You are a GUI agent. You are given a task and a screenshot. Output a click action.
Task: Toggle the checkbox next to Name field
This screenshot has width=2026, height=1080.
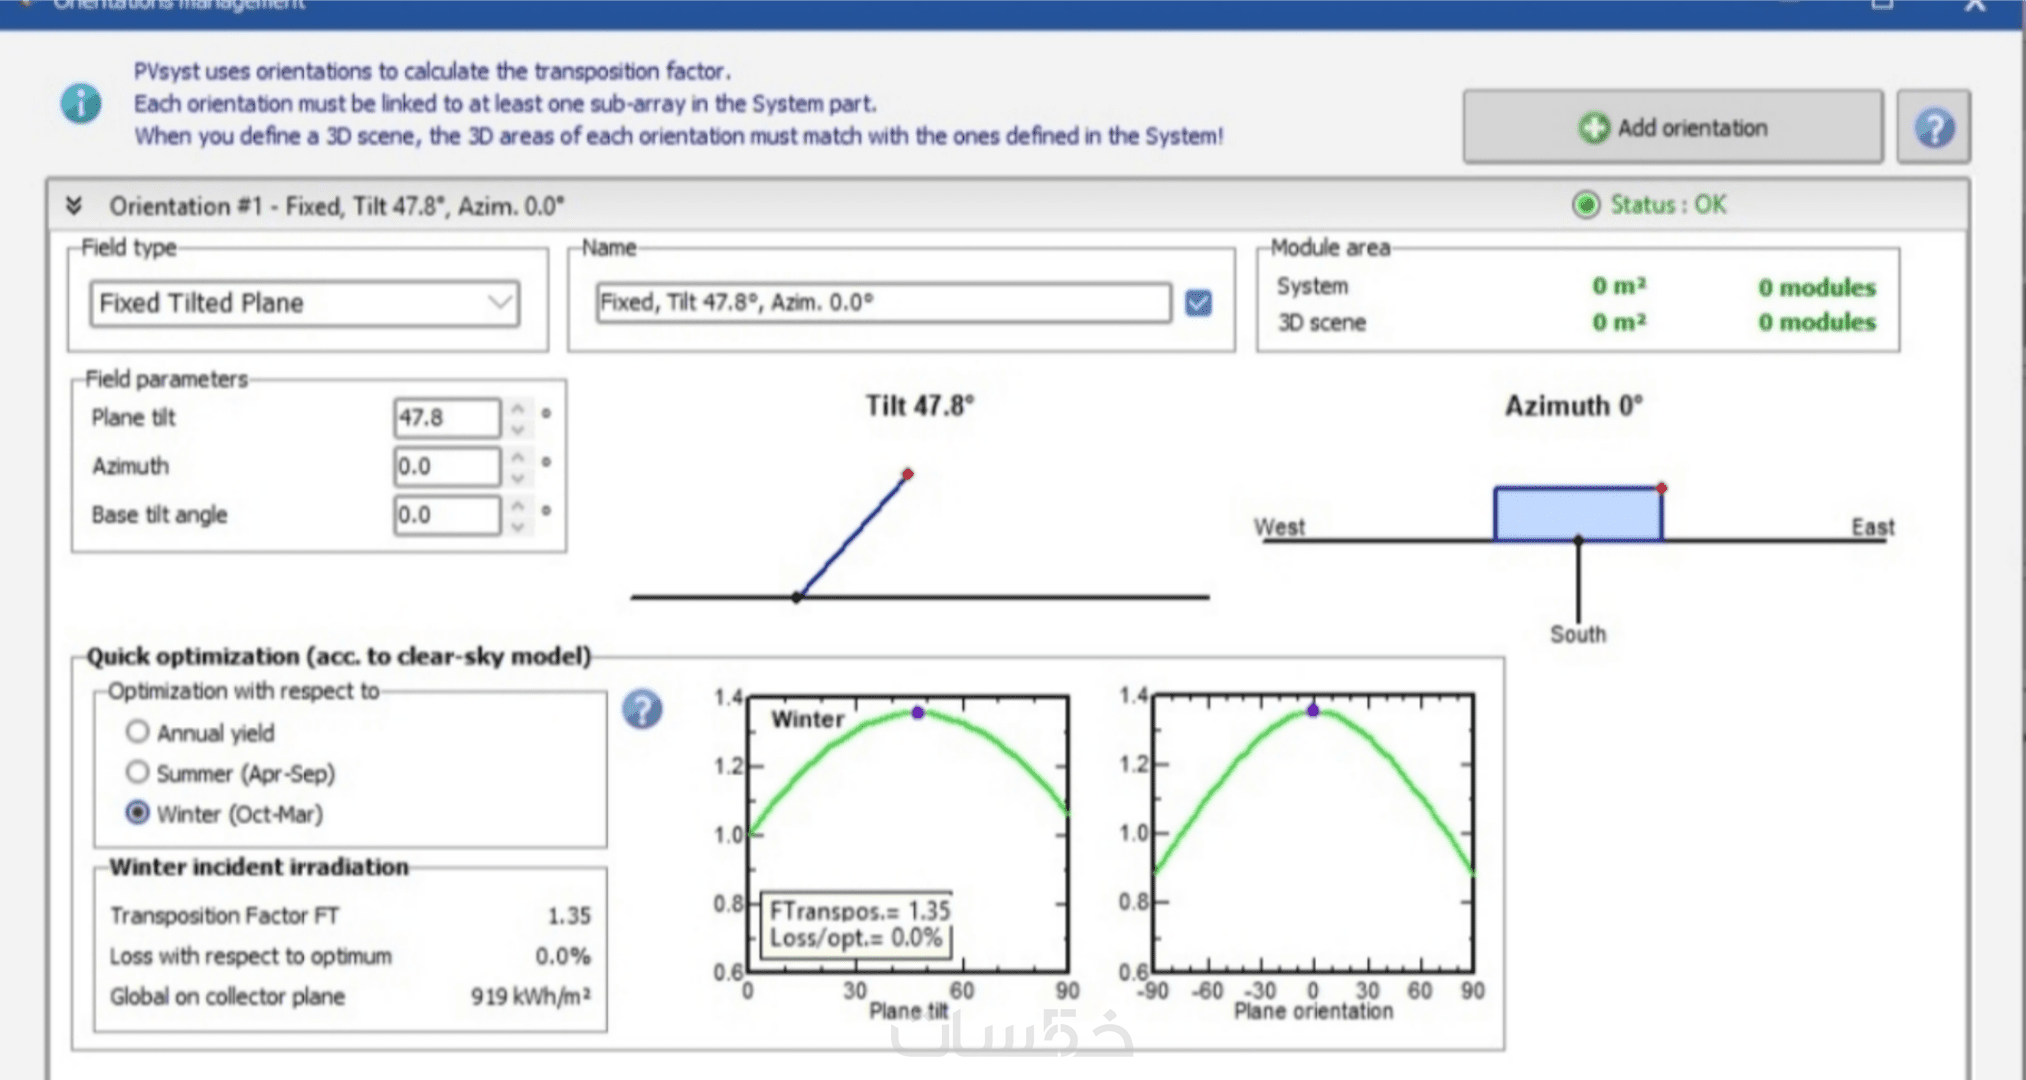pyautogui.click(x=1198, y=303)
